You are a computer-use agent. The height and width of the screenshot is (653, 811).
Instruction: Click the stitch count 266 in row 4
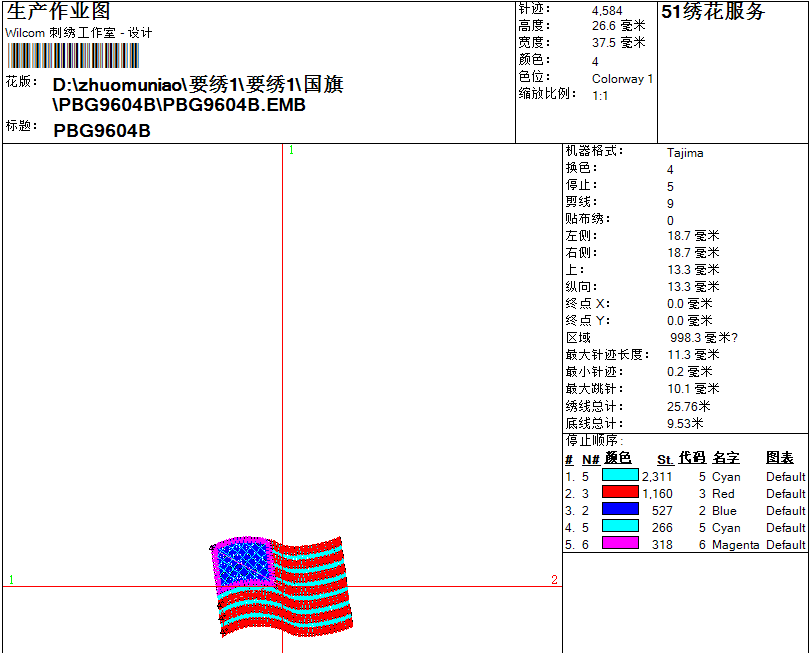click(x=662, y=528)
